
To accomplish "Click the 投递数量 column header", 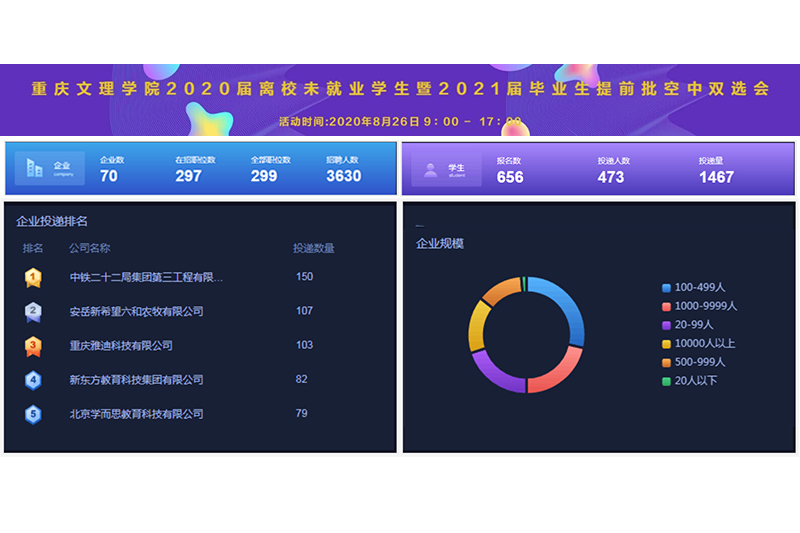I will coord(313,248).
